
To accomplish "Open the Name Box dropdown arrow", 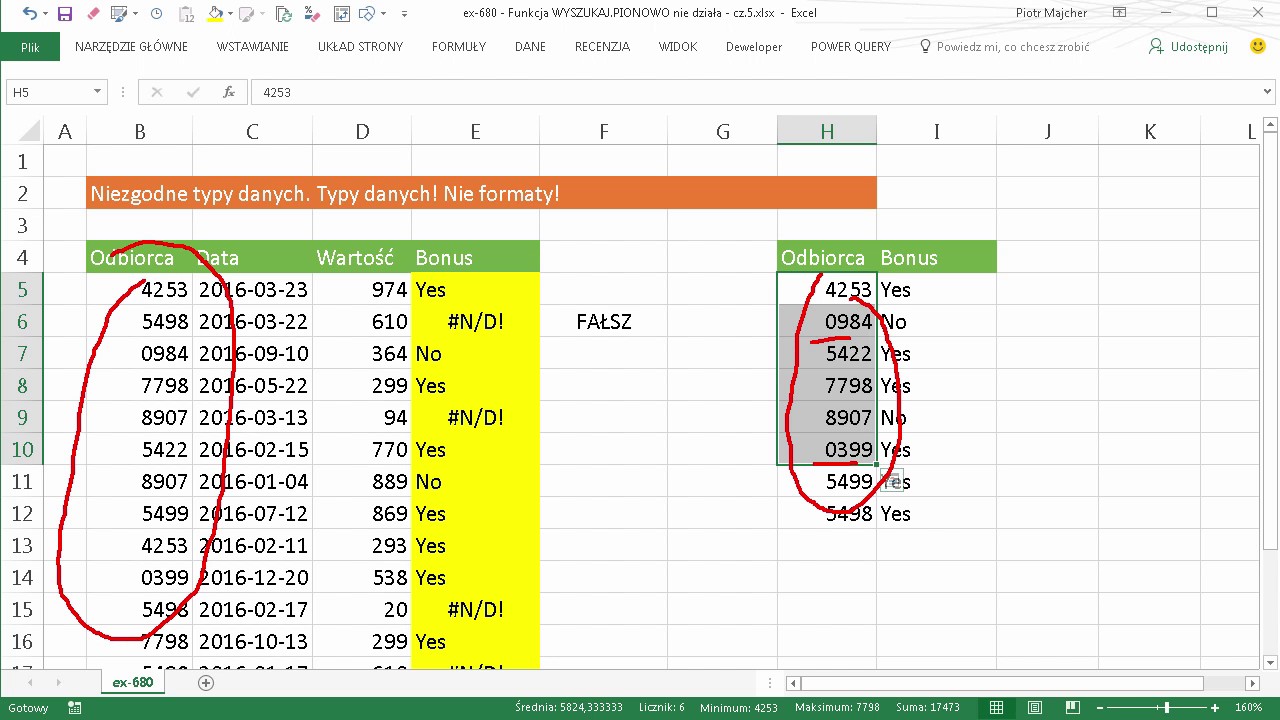I will pos(97,92).
